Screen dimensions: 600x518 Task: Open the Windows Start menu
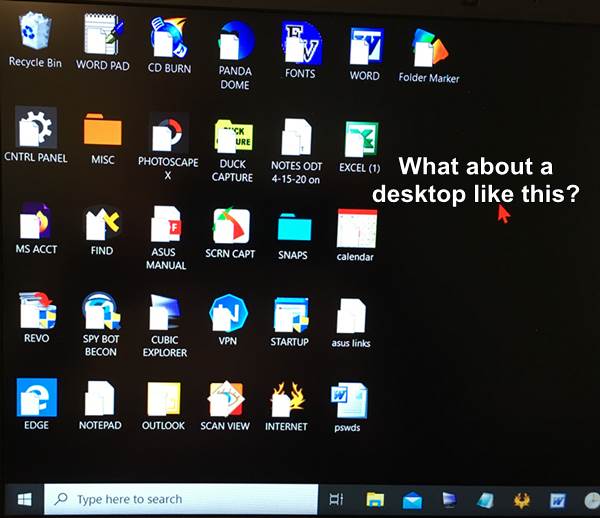(x=24, y=500)
